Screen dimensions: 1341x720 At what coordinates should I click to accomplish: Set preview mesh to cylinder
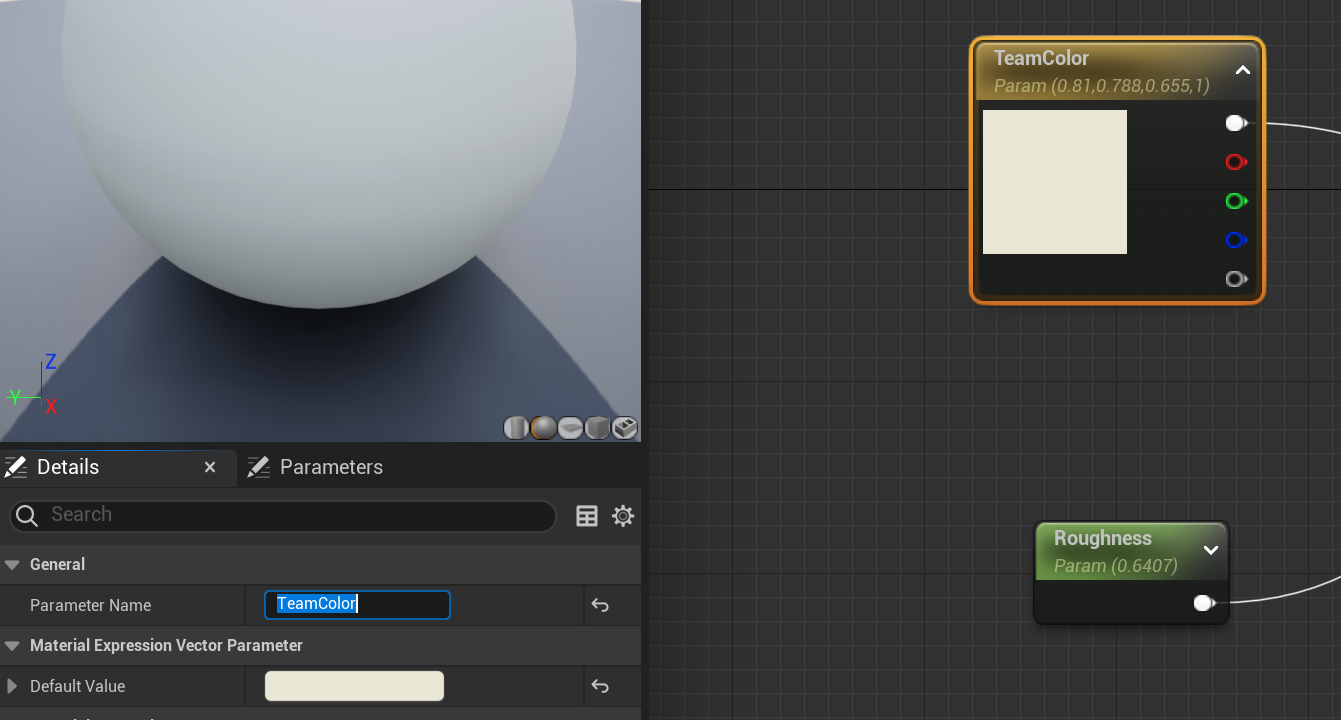[516, 428]
